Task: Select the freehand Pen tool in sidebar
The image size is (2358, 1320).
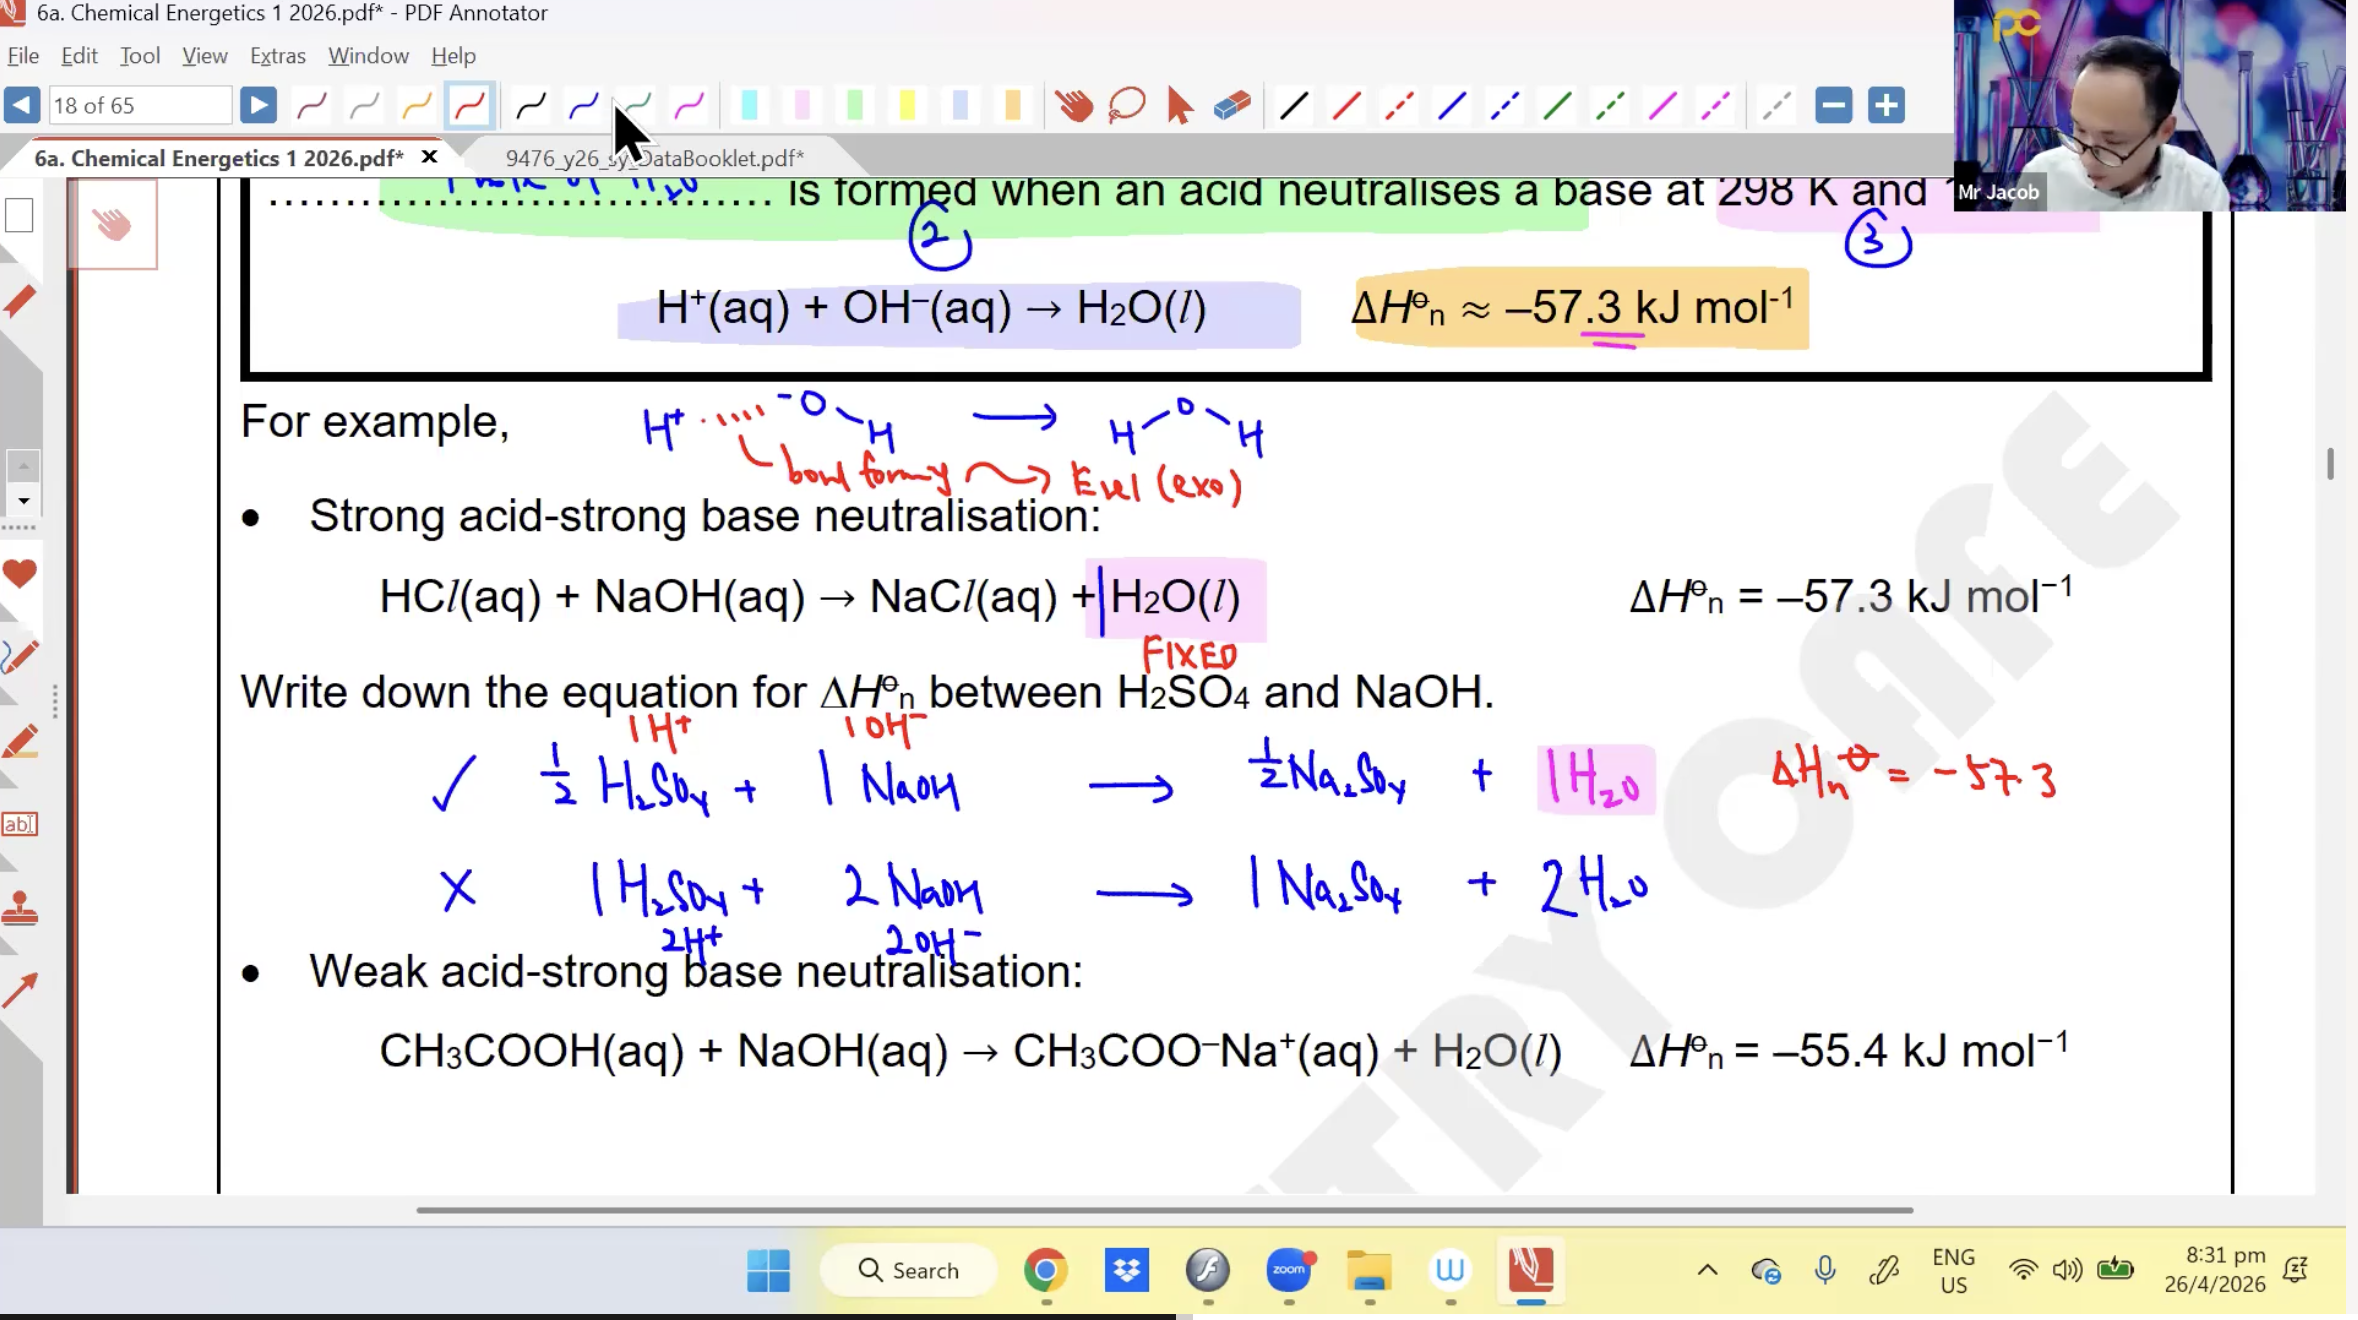Action: [19, 656]
